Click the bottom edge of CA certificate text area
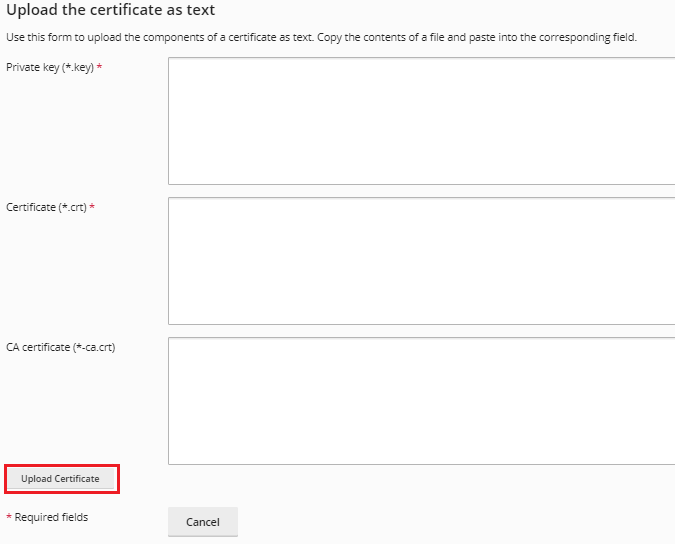The width and height of the screenshot is (675, 544). pyautogui.click(x=421, y=463)
